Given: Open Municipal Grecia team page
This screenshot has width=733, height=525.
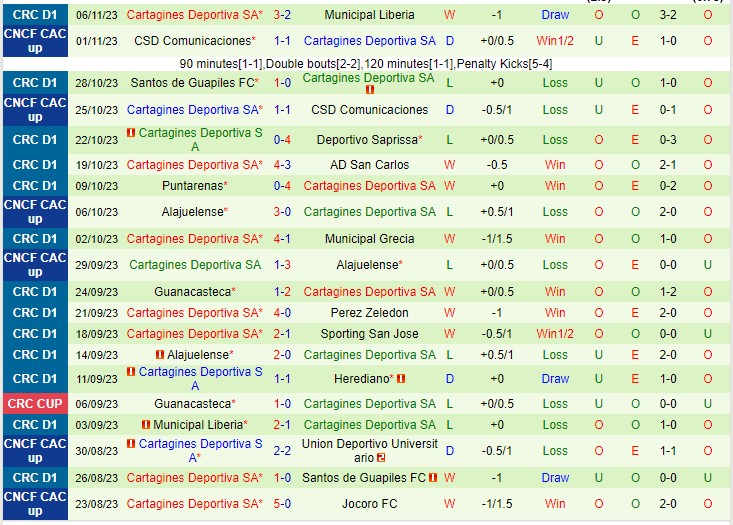Looking at the screenshot, I should point(369,238).
